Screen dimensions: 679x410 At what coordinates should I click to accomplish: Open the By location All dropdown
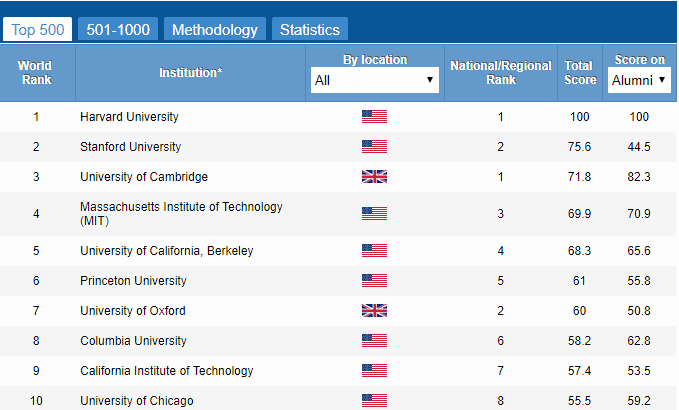click(375, 80)
